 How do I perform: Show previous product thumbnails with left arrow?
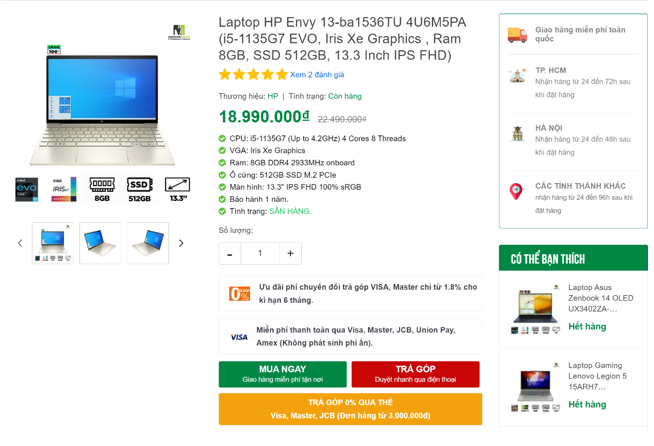click(x=20, y=243)
